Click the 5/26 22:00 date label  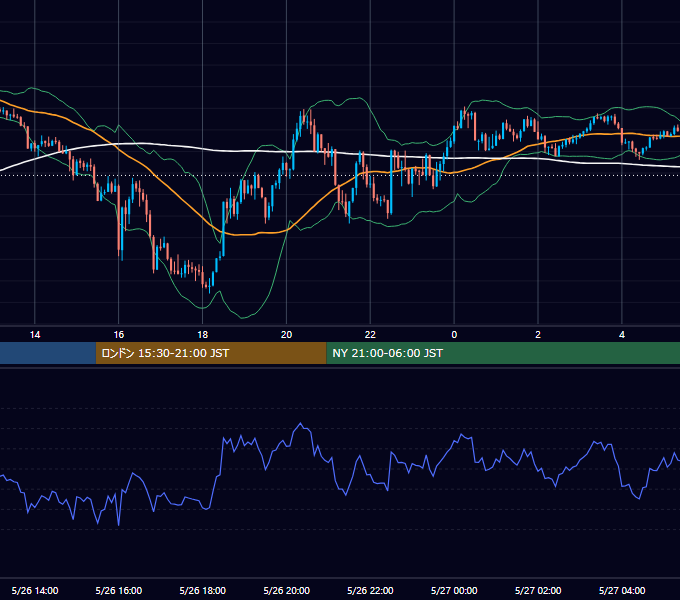click(370, 590)
